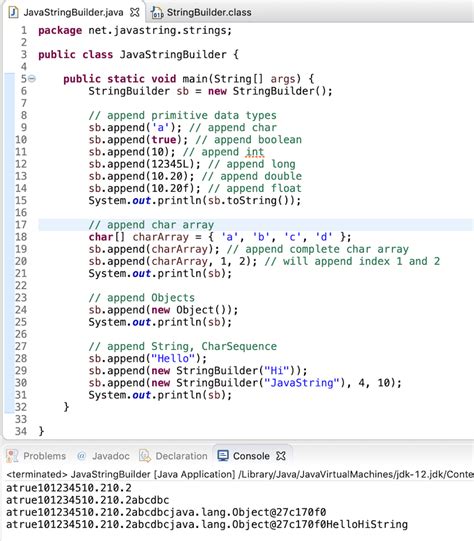The width and height of the screenshot is (474, 541).
Task: Click sb.append(new Object()) statement
Action: click(163, 310)
